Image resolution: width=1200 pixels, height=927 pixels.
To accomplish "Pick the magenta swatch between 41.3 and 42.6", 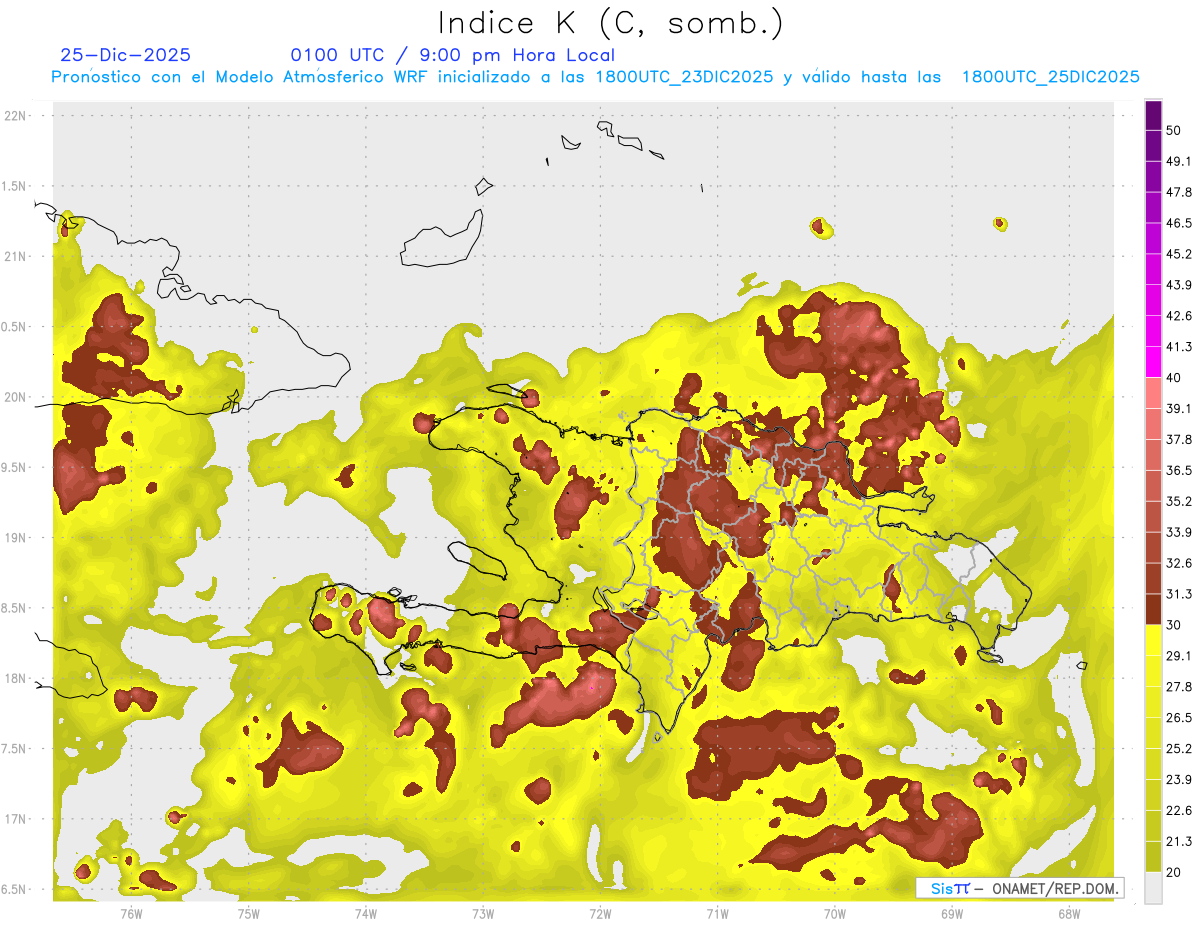I will [x=1153, y=331].
